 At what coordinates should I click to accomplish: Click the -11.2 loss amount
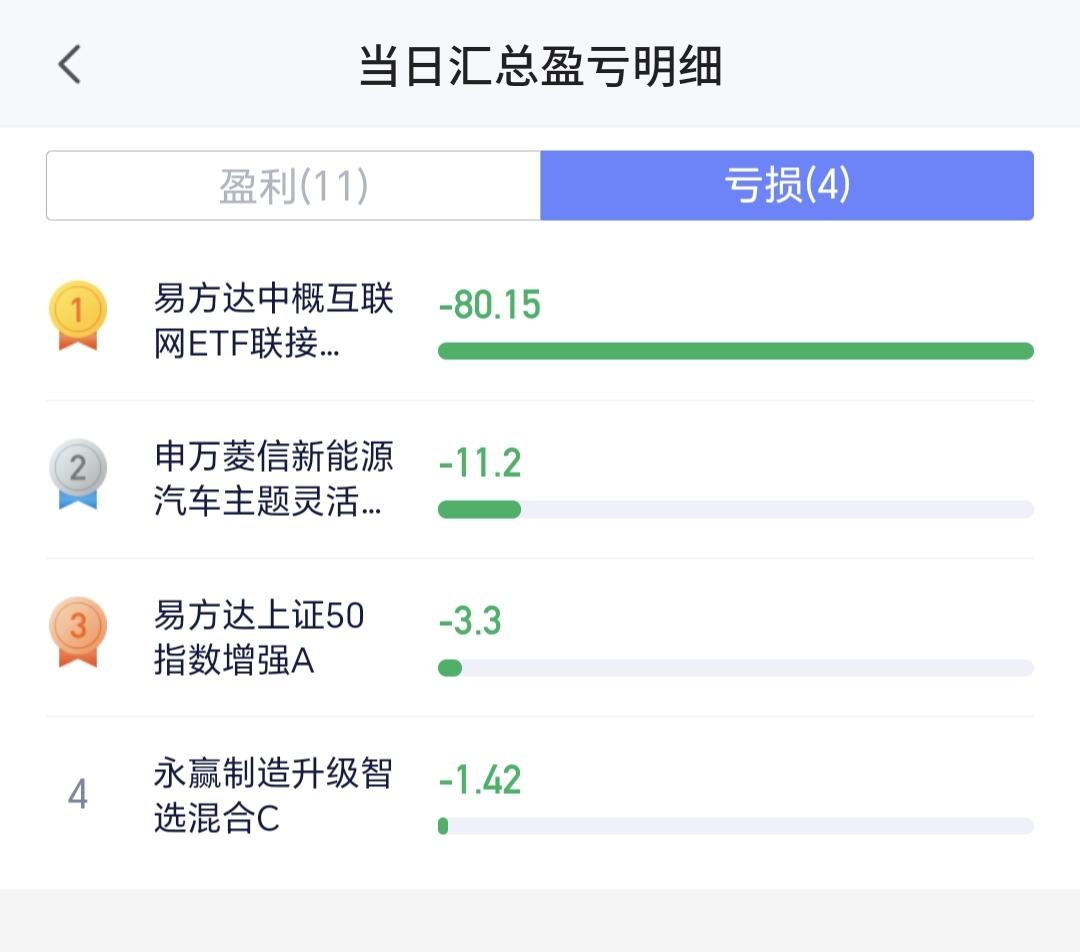(x=480, y=463)
